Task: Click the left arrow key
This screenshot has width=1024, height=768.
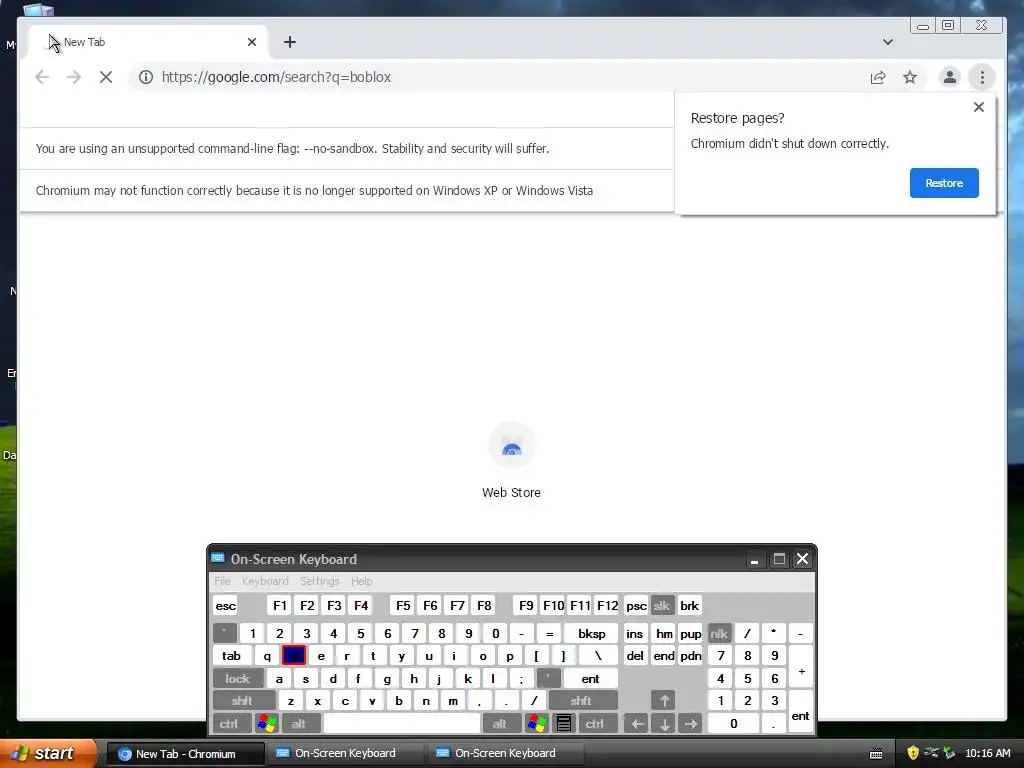Action: pyautogui.click(x=637, y=724)
